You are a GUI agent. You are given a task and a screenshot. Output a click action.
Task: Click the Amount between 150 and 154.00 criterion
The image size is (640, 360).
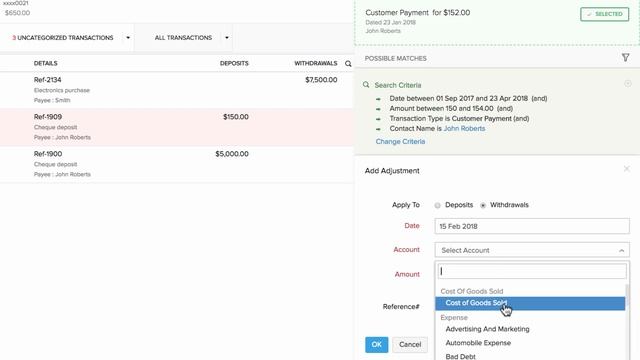[451, 109]
